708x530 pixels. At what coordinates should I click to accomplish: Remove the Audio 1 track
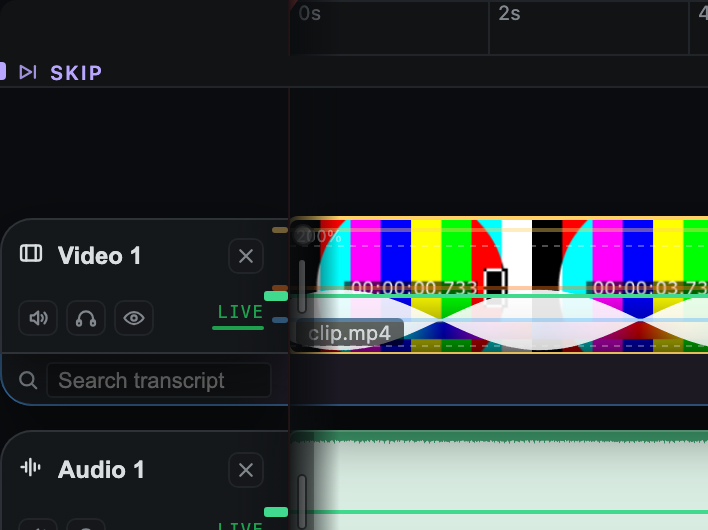coord(246,470)
